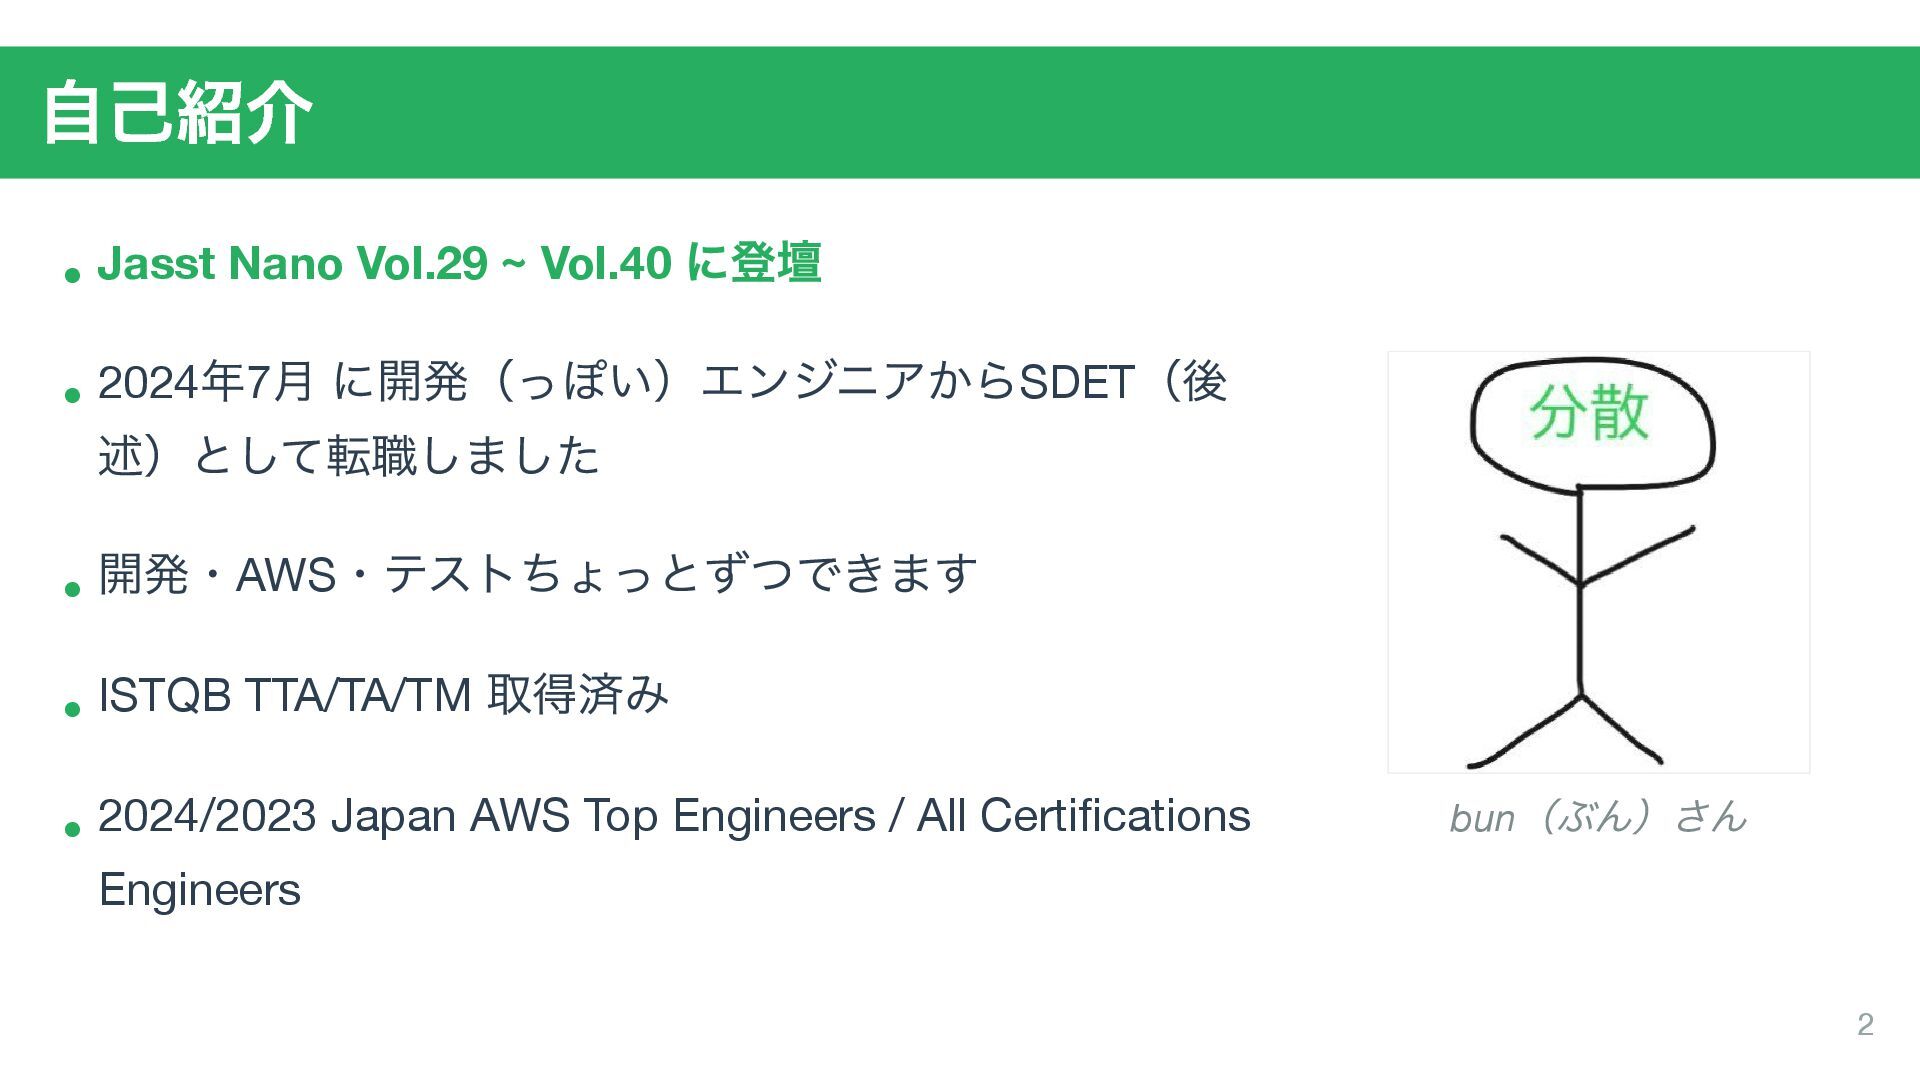The height and width of the screenshot is (1080, 1920).
Task: Click the SDET text in the second bullet
Action: (1076, 382)
